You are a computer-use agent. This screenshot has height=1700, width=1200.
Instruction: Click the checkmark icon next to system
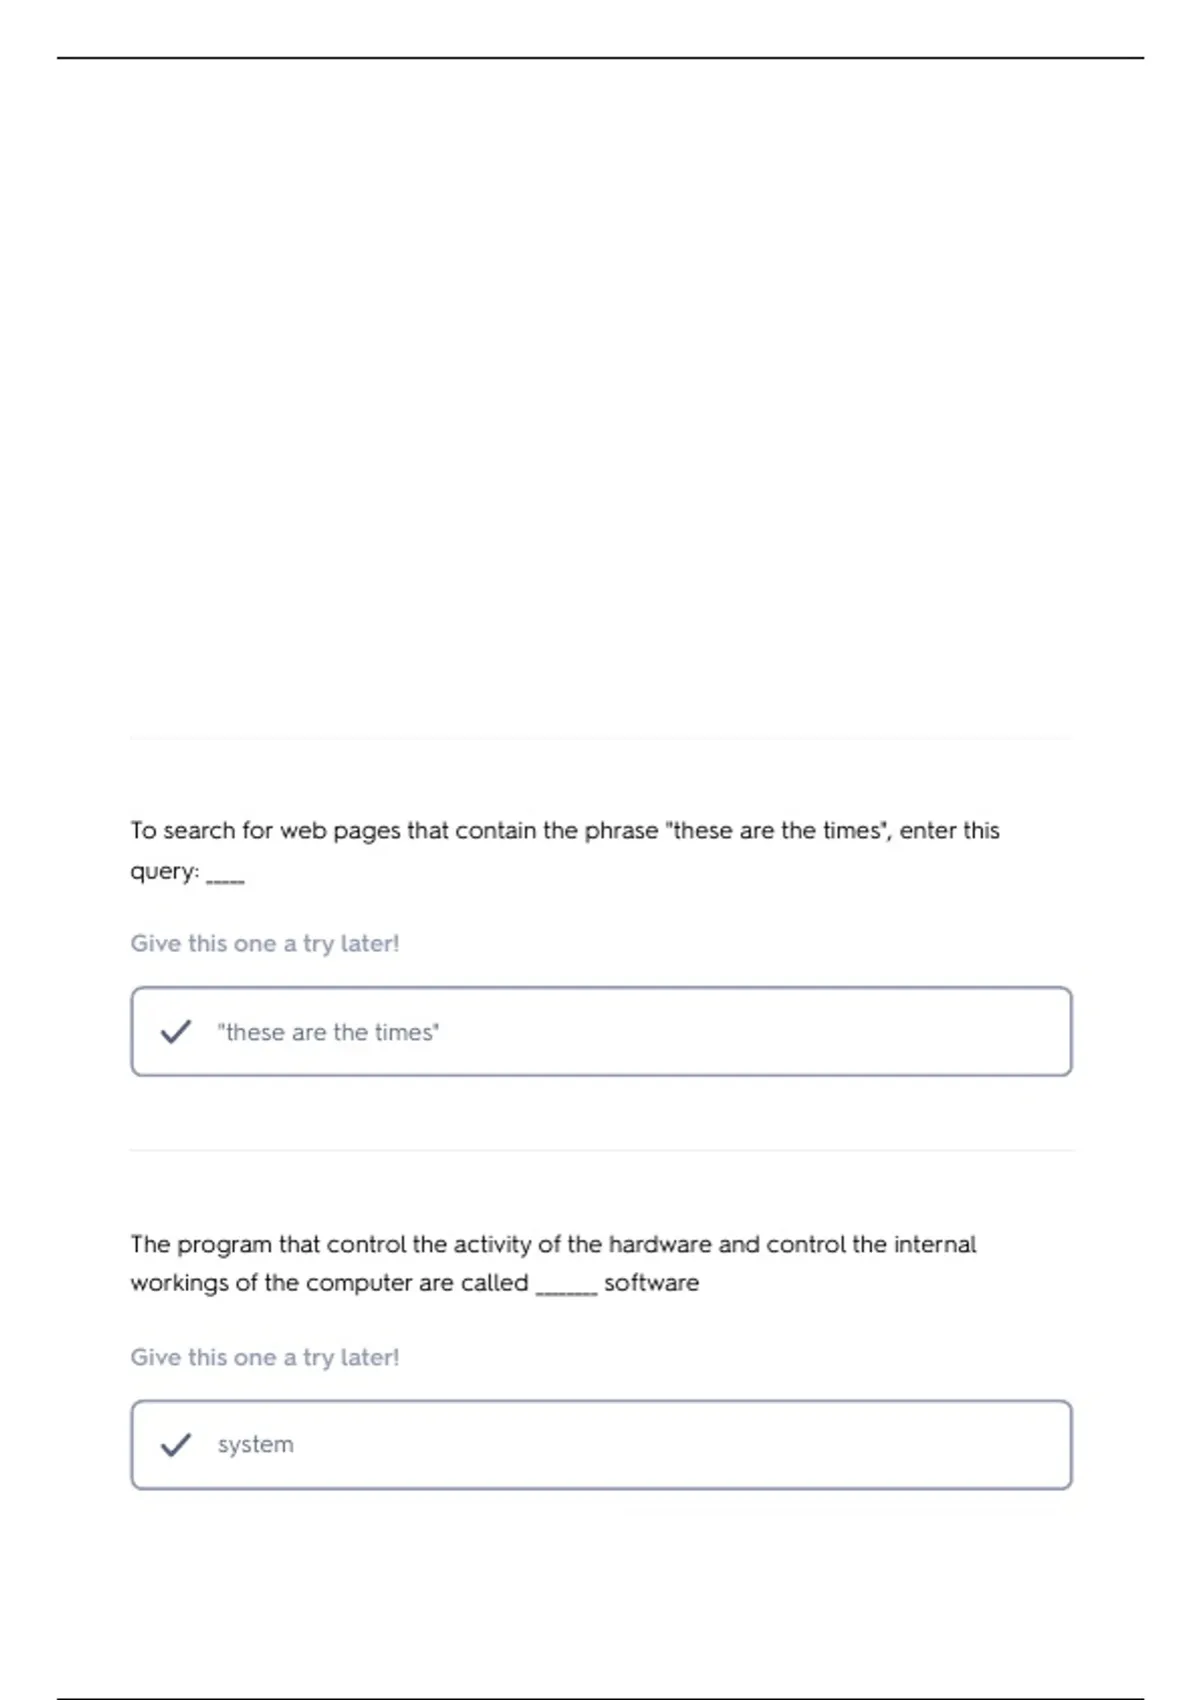(176, 1445)
